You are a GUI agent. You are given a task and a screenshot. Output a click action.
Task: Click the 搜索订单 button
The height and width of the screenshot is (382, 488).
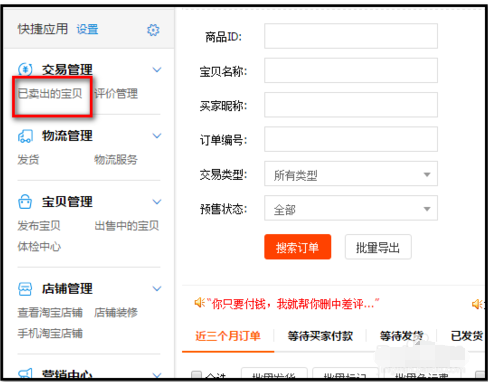298,247
